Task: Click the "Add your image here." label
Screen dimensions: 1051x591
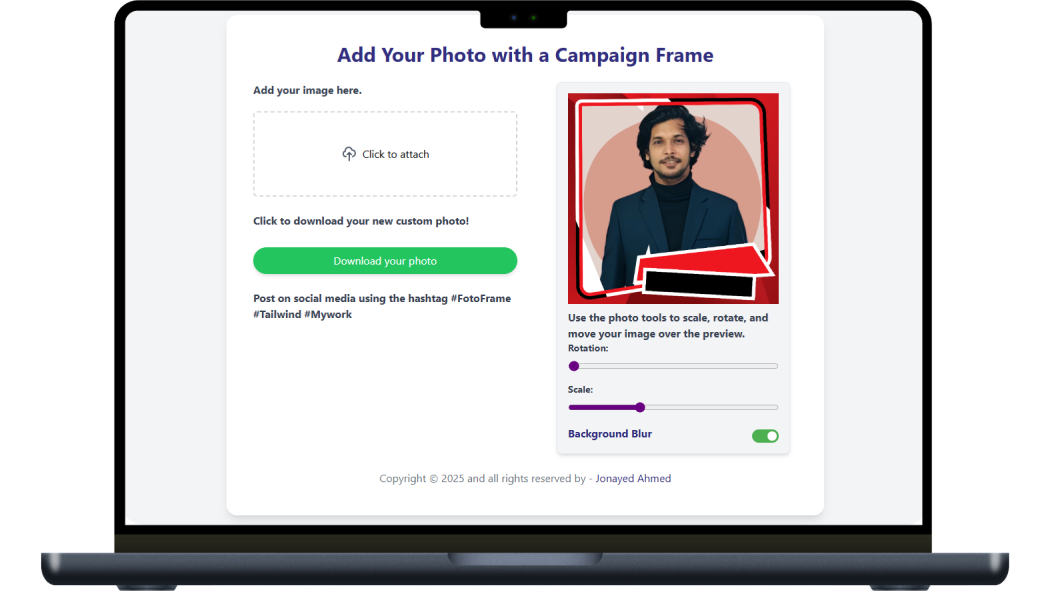Action: point(307,91)
